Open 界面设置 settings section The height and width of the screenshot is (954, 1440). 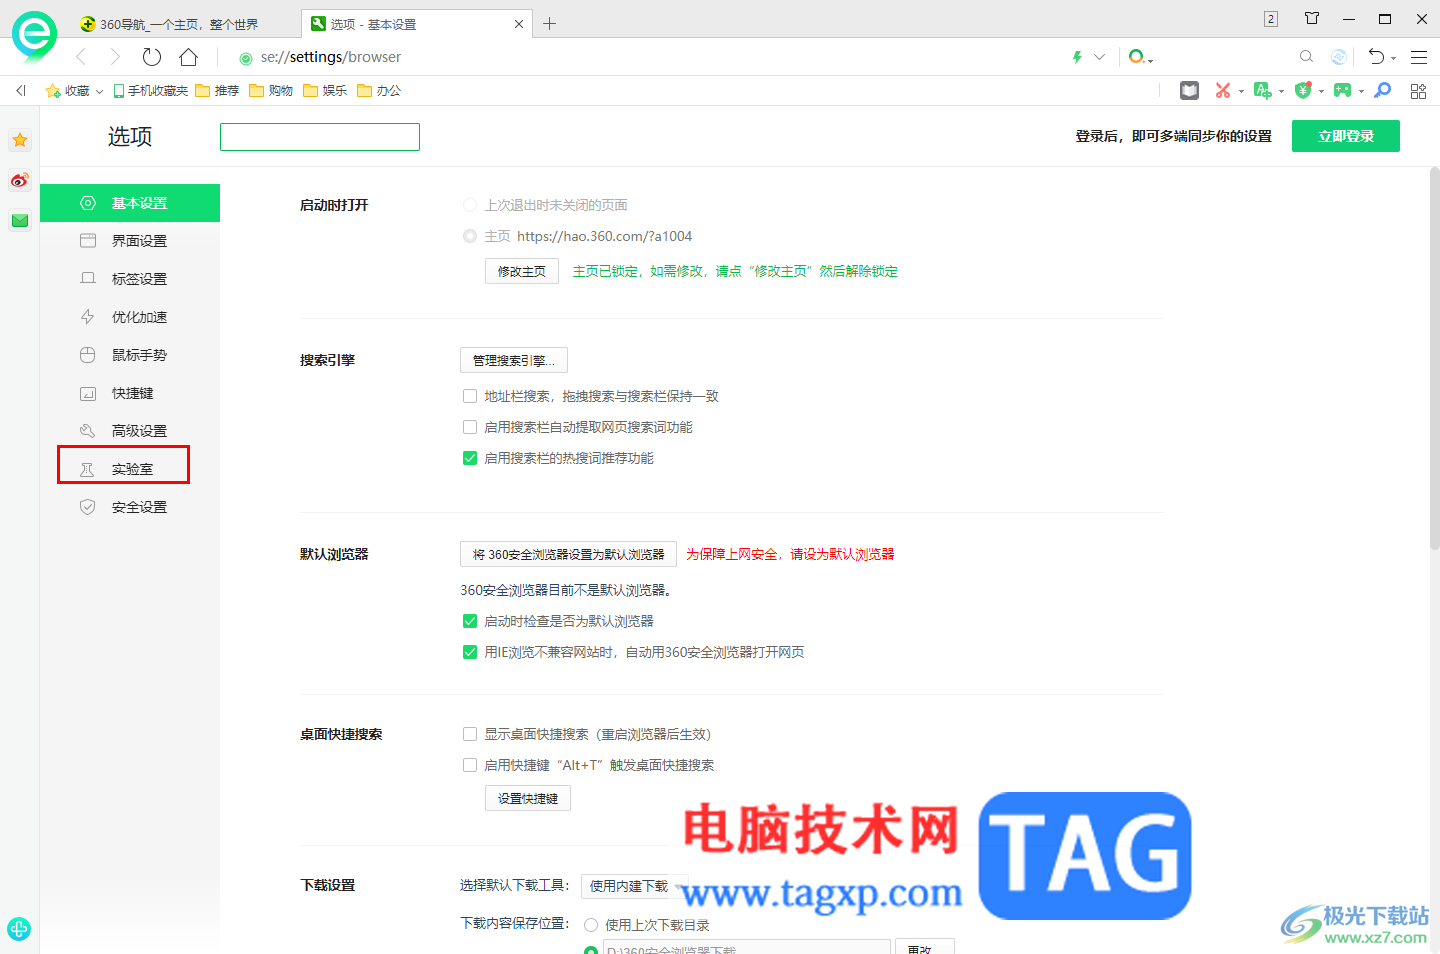130,241
